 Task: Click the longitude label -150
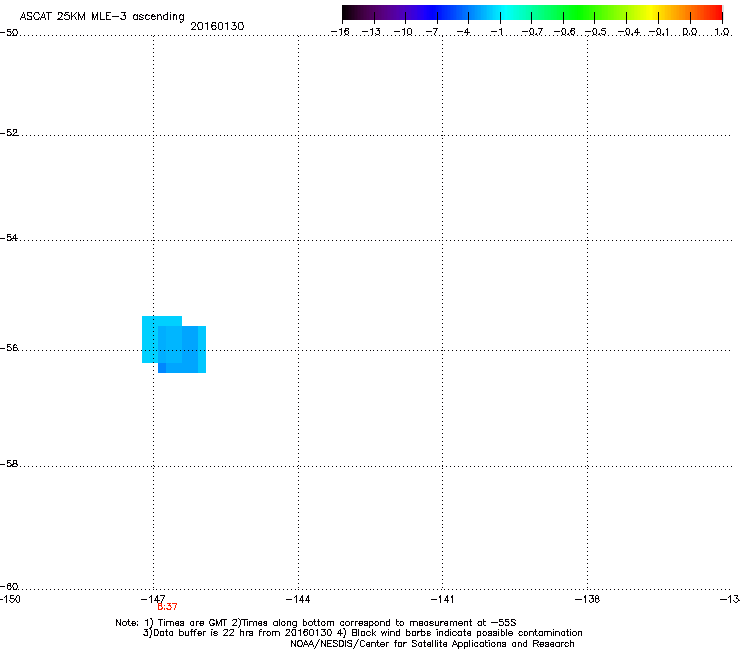(x=10, y=599)
